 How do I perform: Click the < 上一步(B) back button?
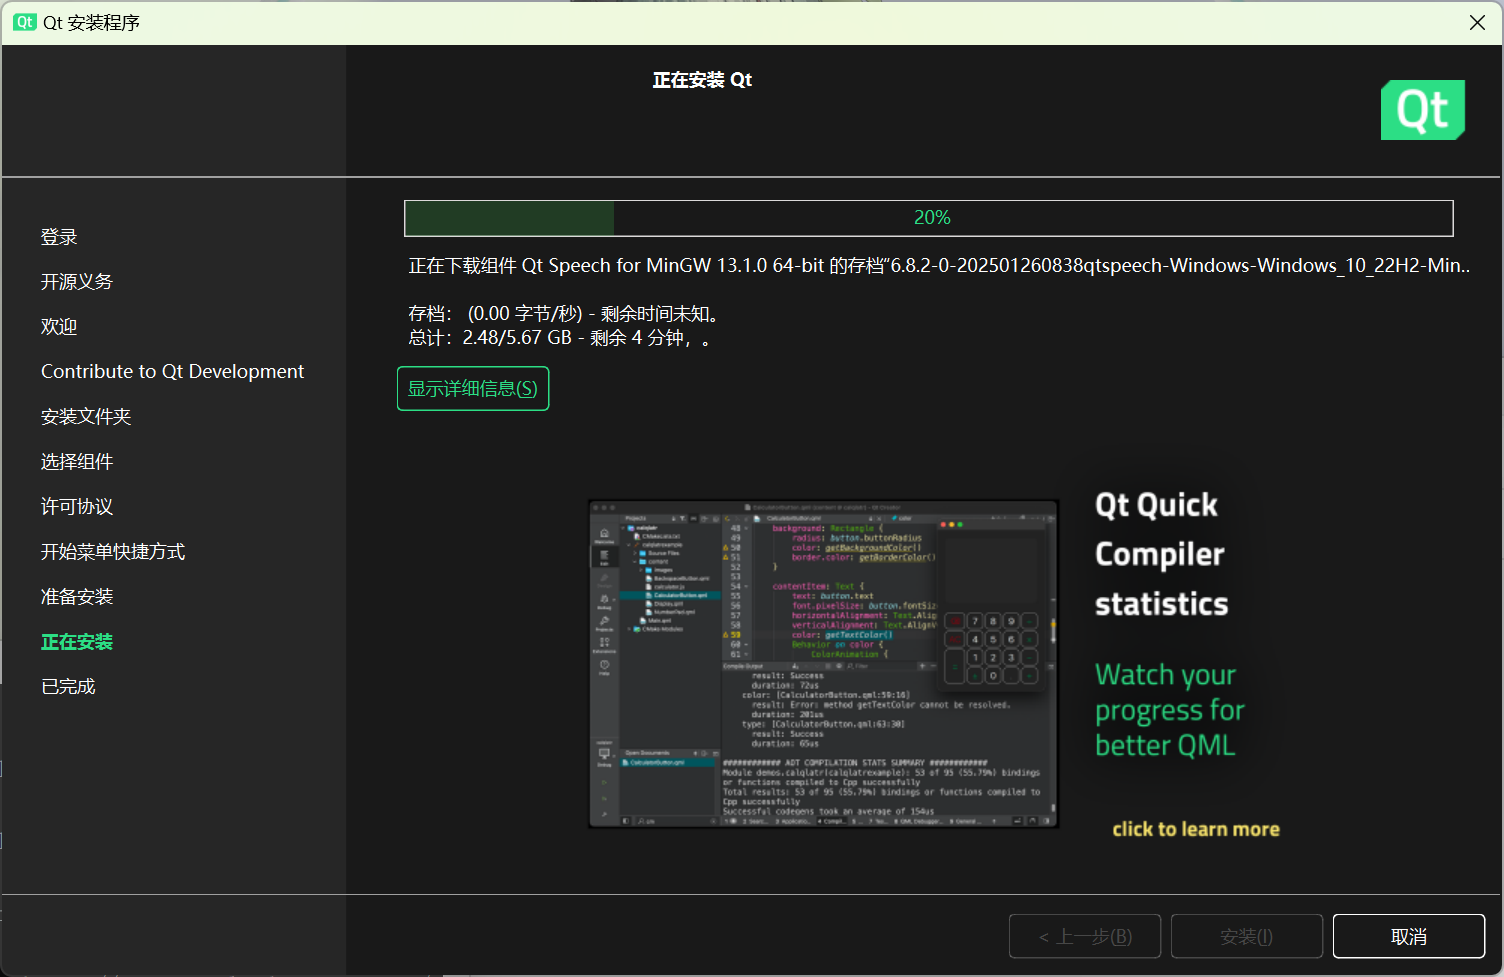[x=1084, y=936]
